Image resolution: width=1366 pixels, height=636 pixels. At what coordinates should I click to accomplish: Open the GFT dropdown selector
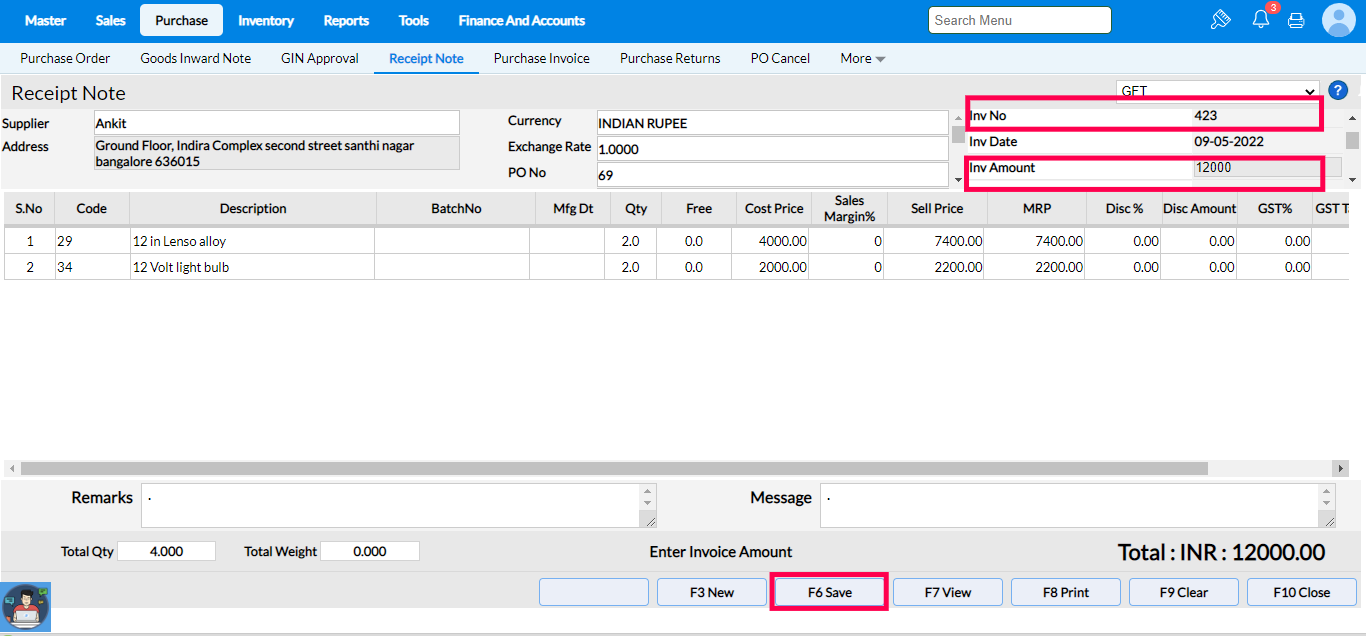(x=1217, y=91)
